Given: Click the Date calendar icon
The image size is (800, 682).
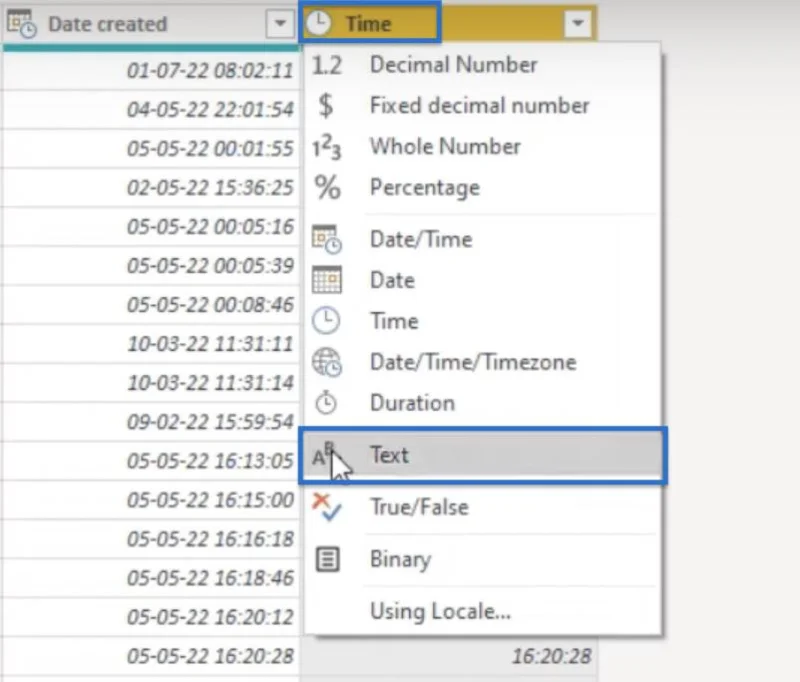Looking at the screenshot, I should (x=327, y=280).
